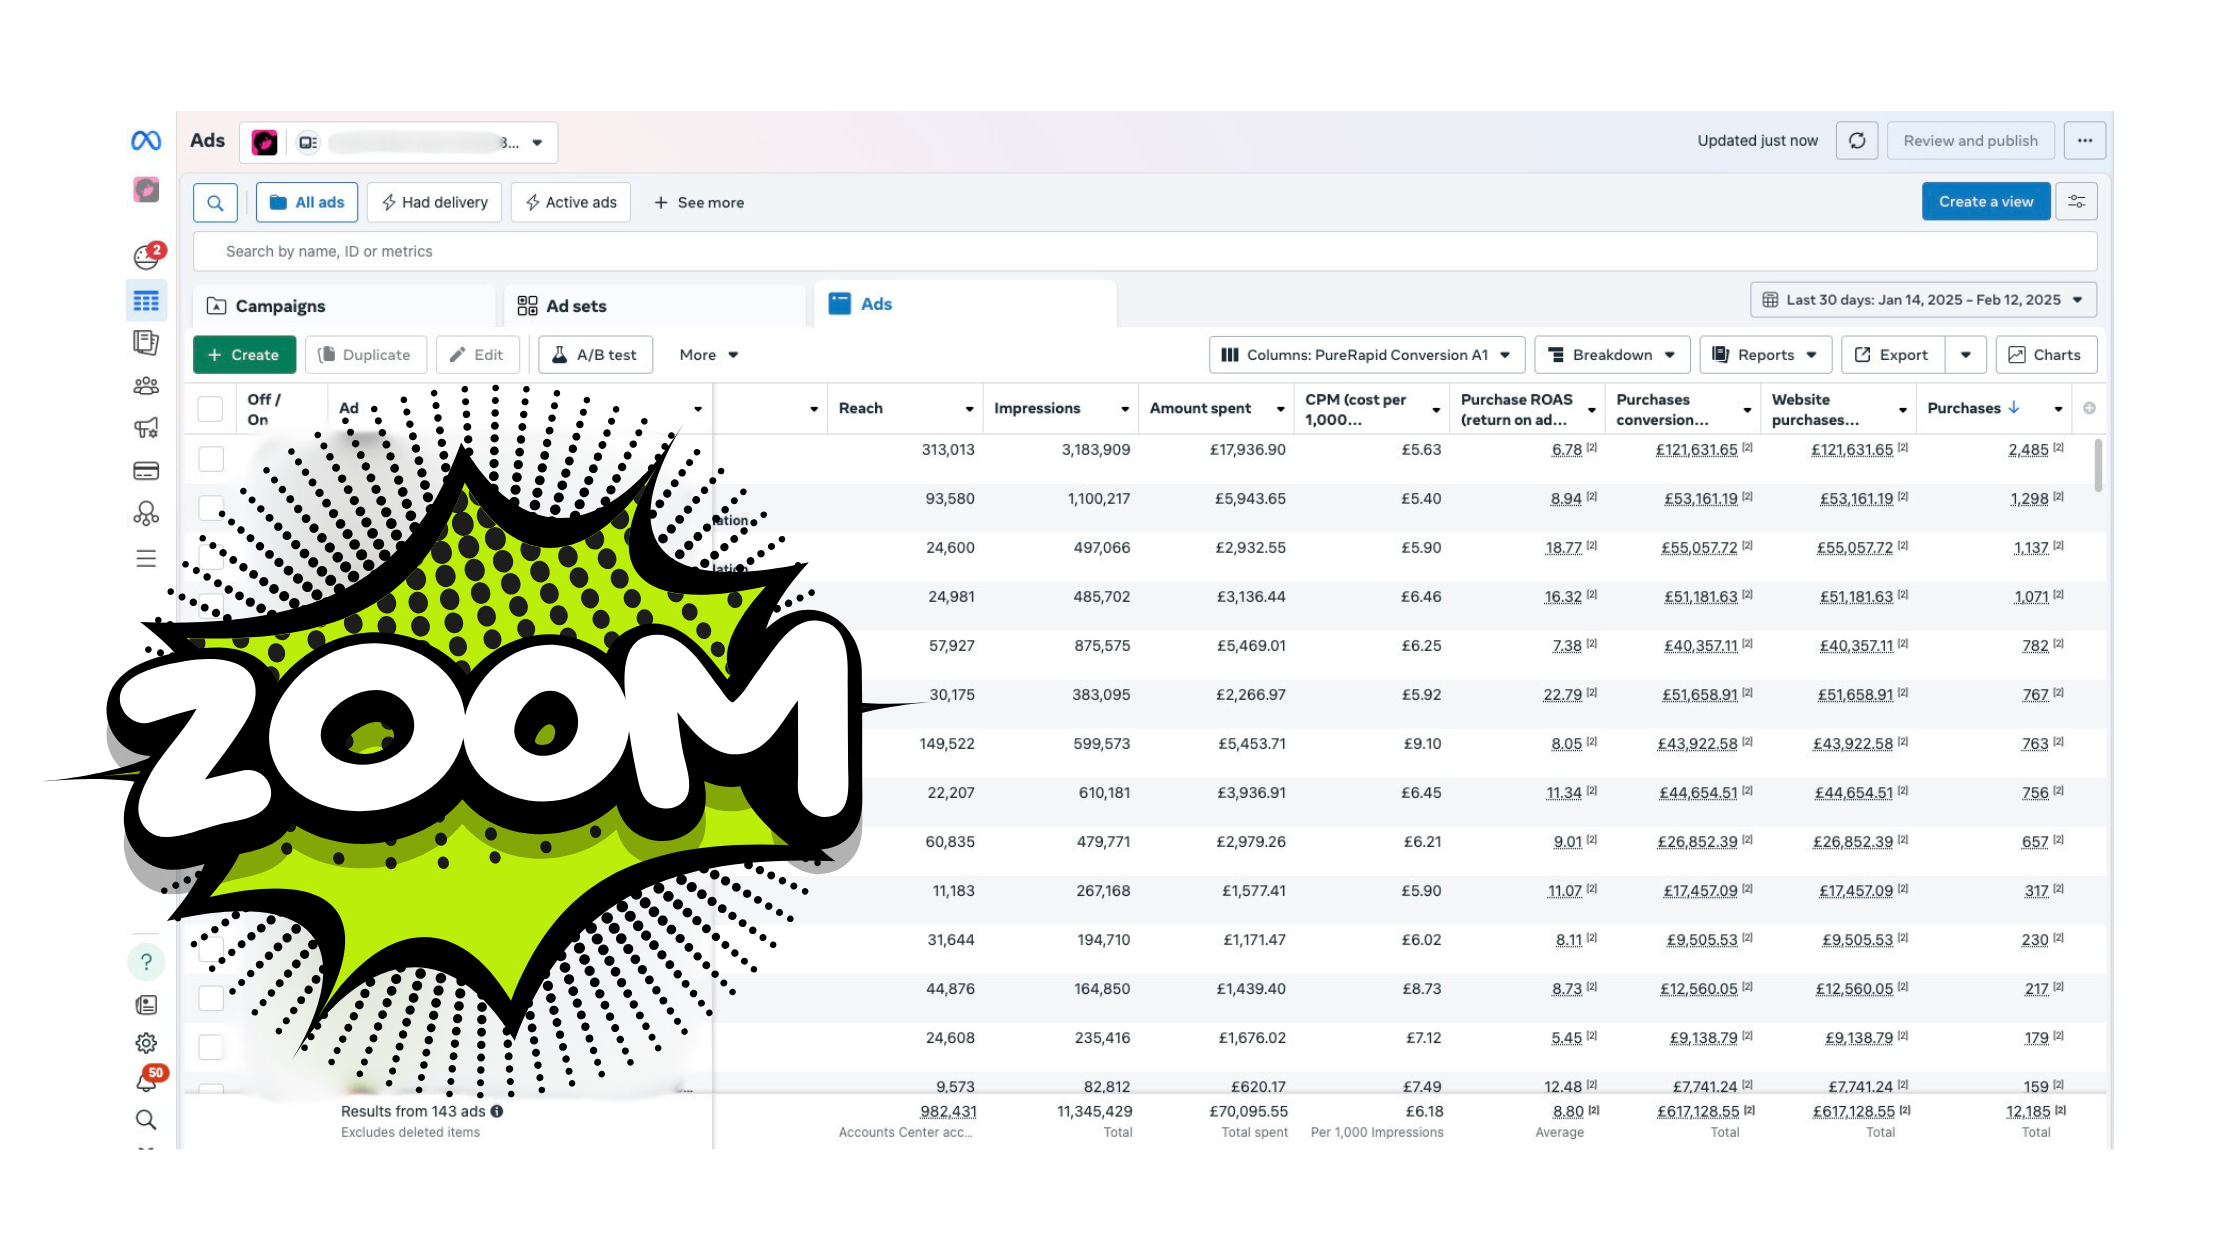Image resolution: width=2240 pixels, height=1260 pixels.
Task: Click the 18.77 Purchase ROAS value
Action: pos(1563,548)
